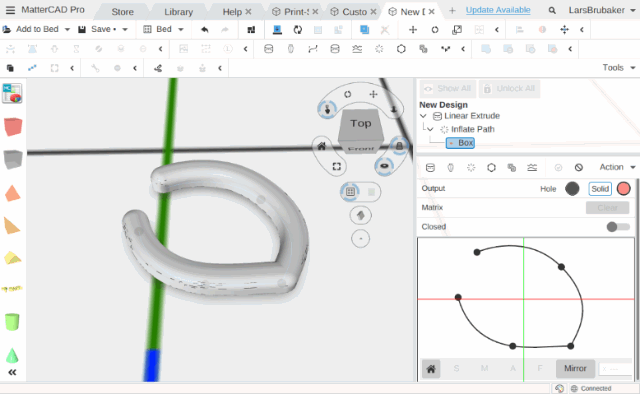Select the Hole output option
Screen dimensions: 640x394
point(548,189)
